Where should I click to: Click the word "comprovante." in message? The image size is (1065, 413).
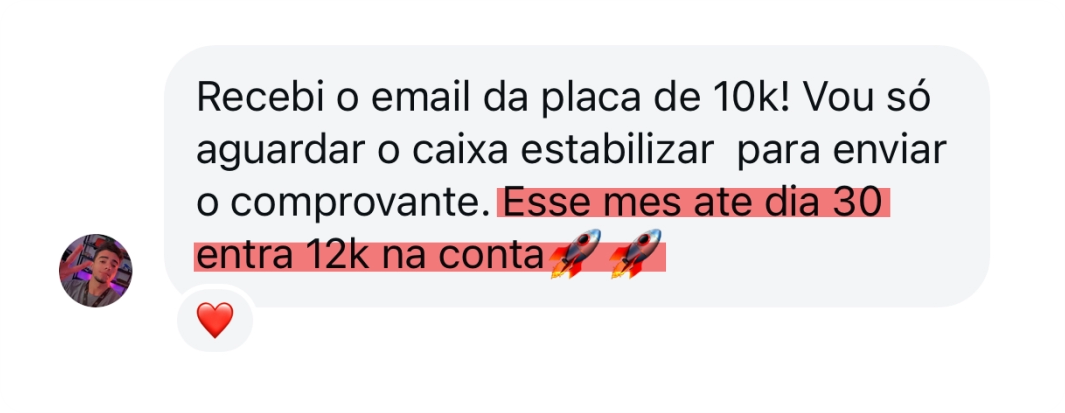click(344, 204)
